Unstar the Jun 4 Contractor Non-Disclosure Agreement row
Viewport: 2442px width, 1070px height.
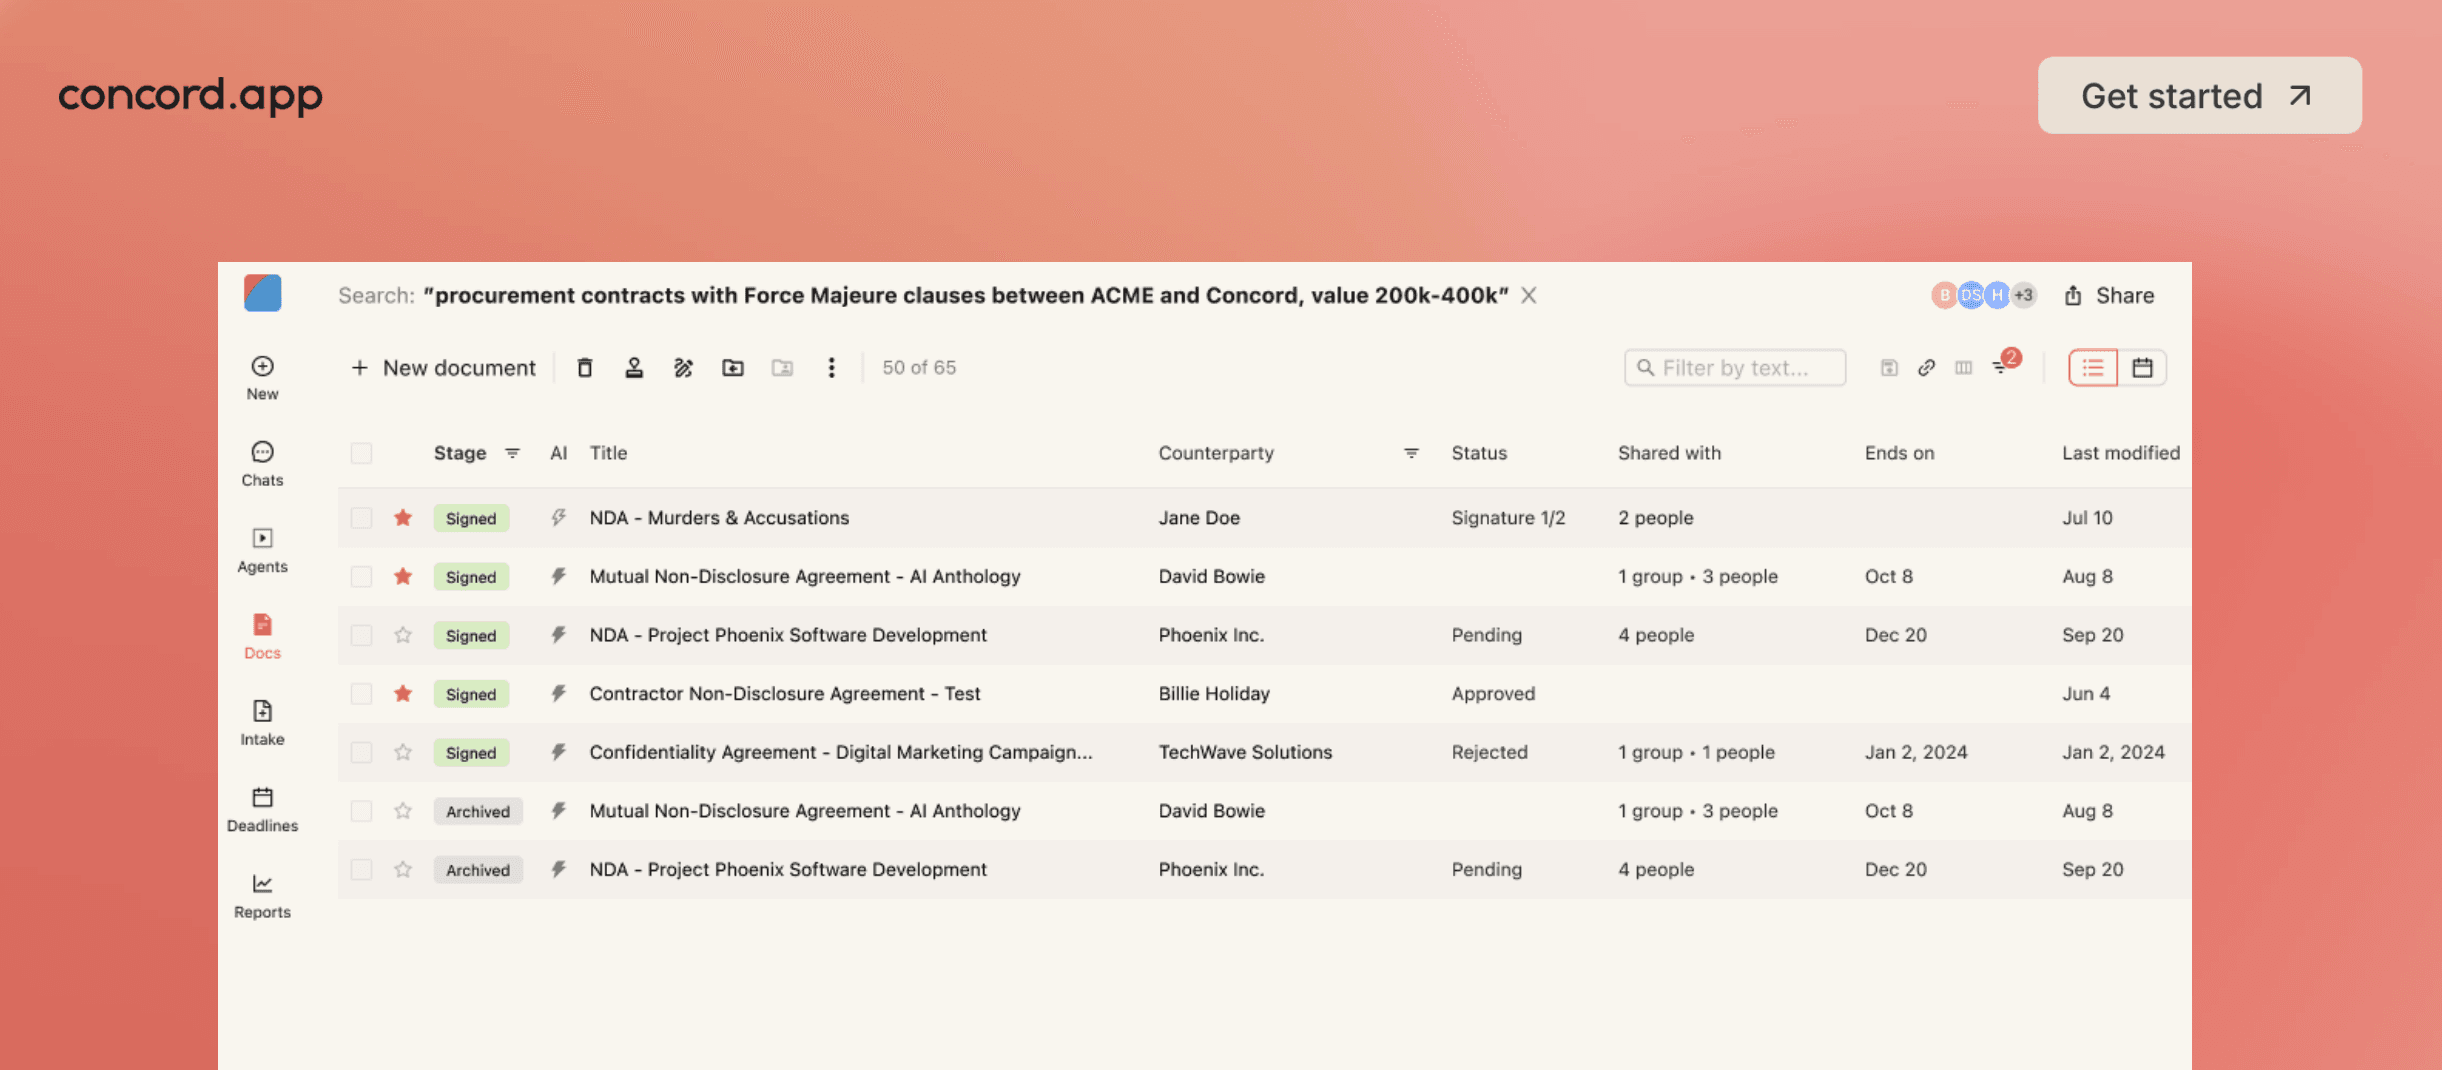[x=403, y=693]
